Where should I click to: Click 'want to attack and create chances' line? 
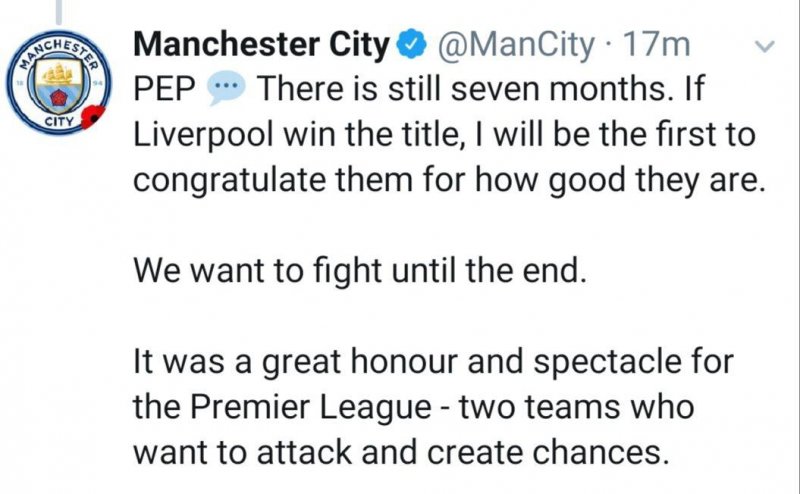point(398,452)
